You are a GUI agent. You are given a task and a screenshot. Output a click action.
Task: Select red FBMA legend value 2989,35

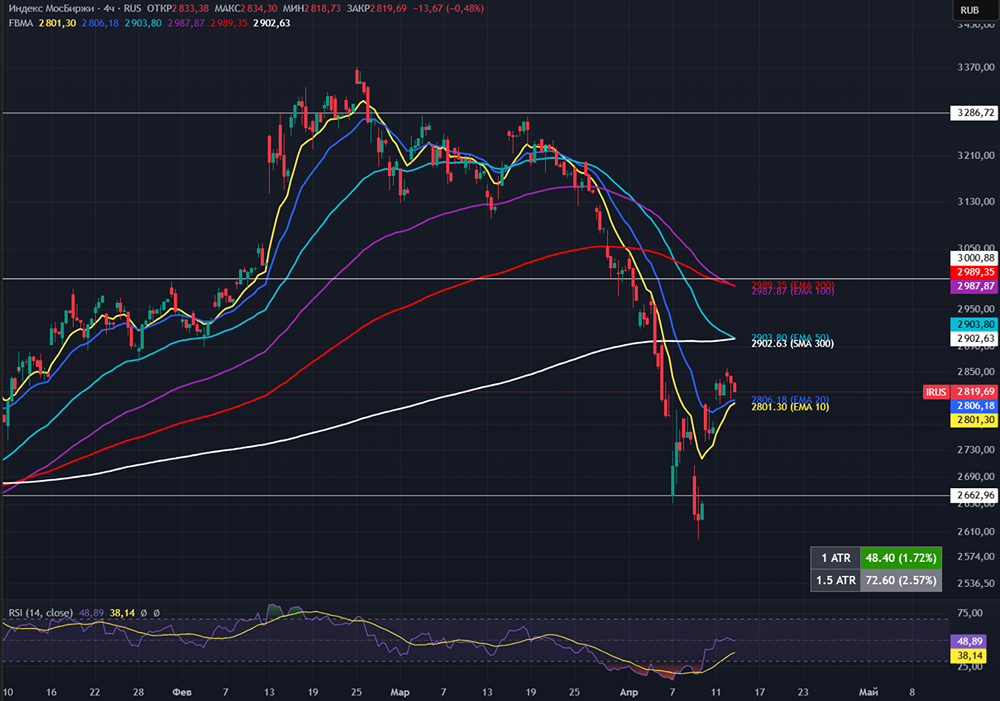point(228,23)
